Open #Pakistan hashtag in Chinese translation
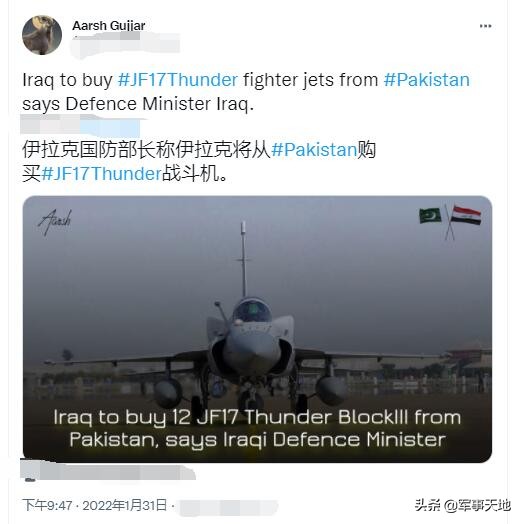Screen dimensions: 523x524 pyautogui.click(x=314, y=150)
